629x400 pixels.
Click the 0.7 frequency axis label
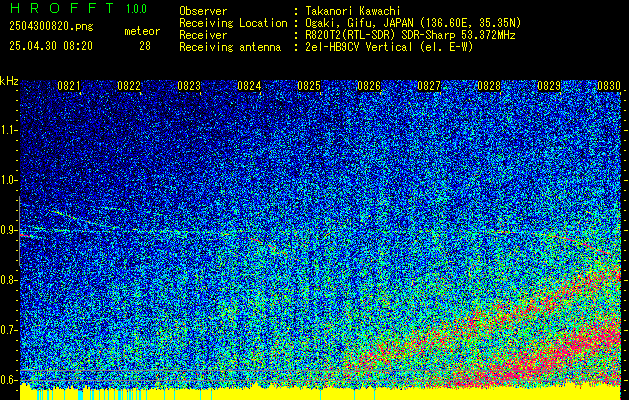click(x=8, y=330)
